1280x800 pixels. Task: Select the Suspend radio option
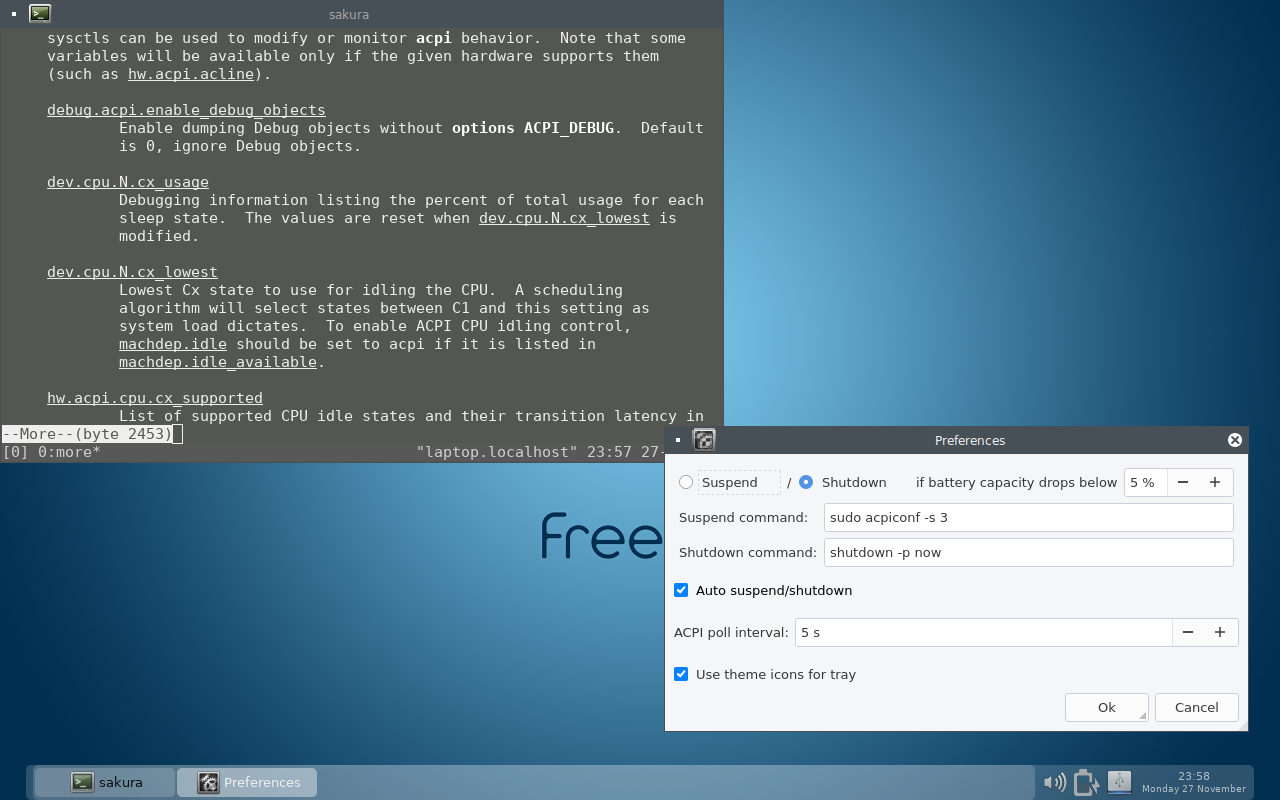coord(686,482)
